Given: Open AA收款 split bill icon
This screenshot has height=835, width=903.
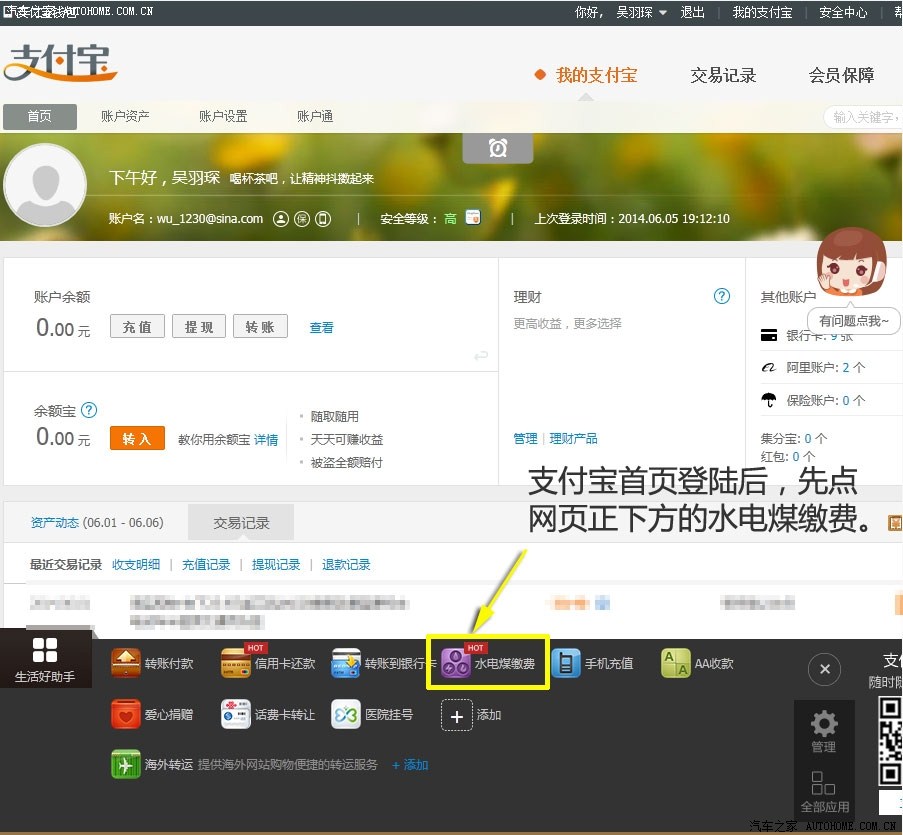Looking at the screenshot, I should (676, 663).
